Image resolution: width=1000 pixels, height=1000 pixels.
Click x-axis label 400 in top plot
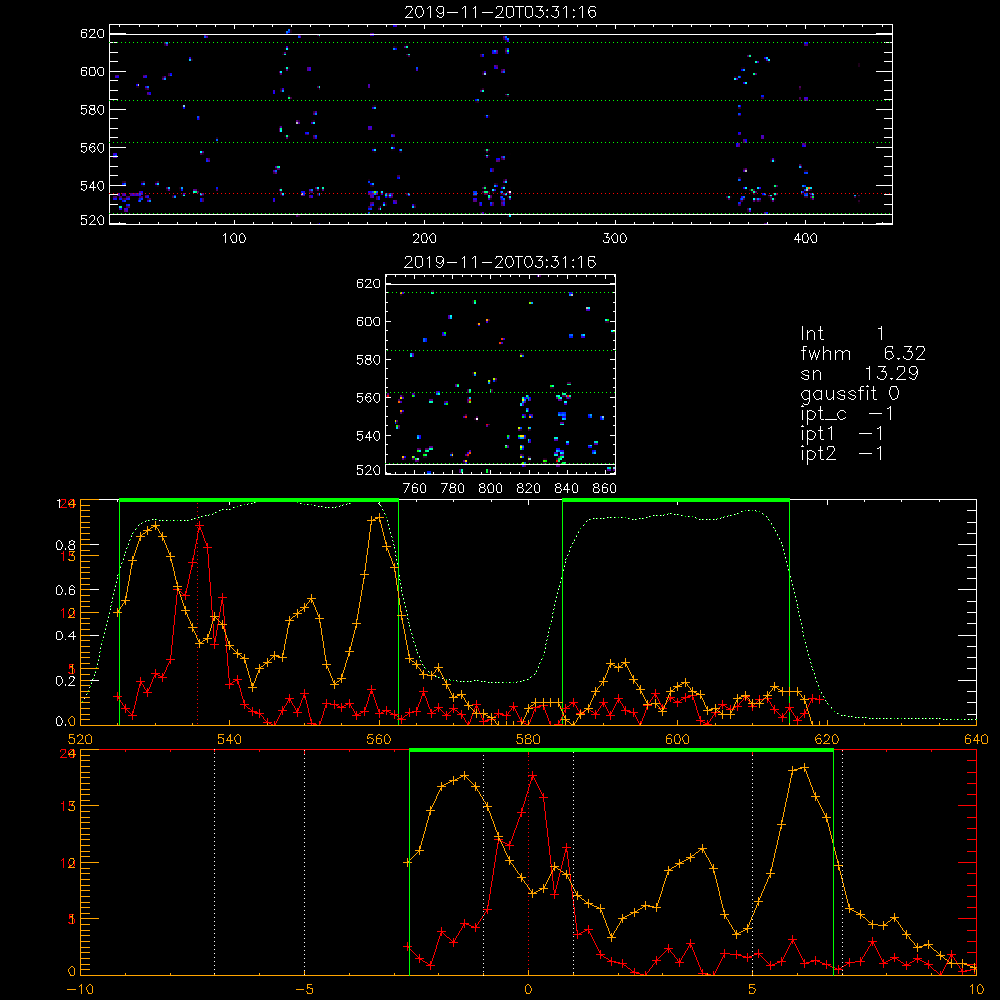click(805, 239)
